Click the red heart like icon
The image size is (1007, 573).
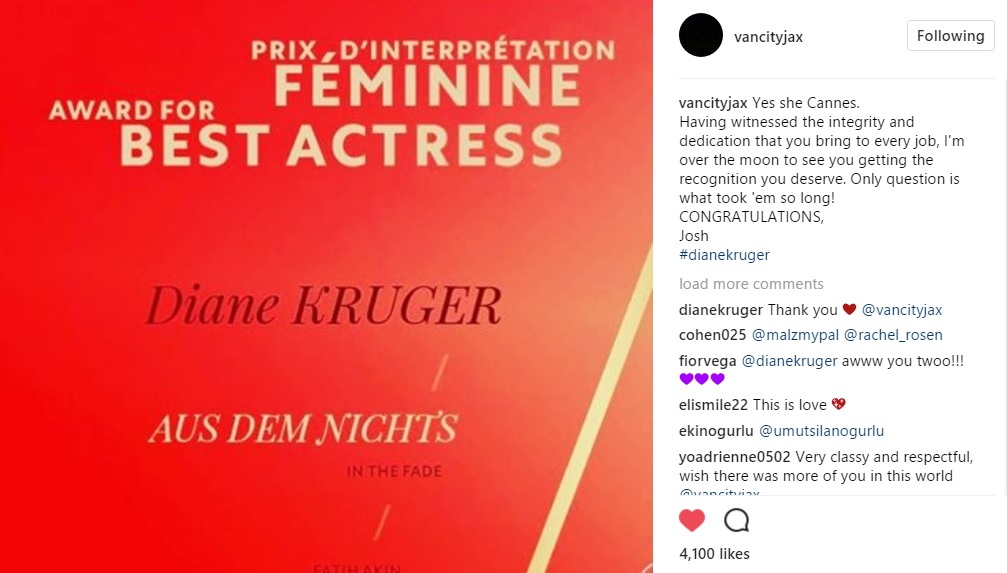(692, 520)
